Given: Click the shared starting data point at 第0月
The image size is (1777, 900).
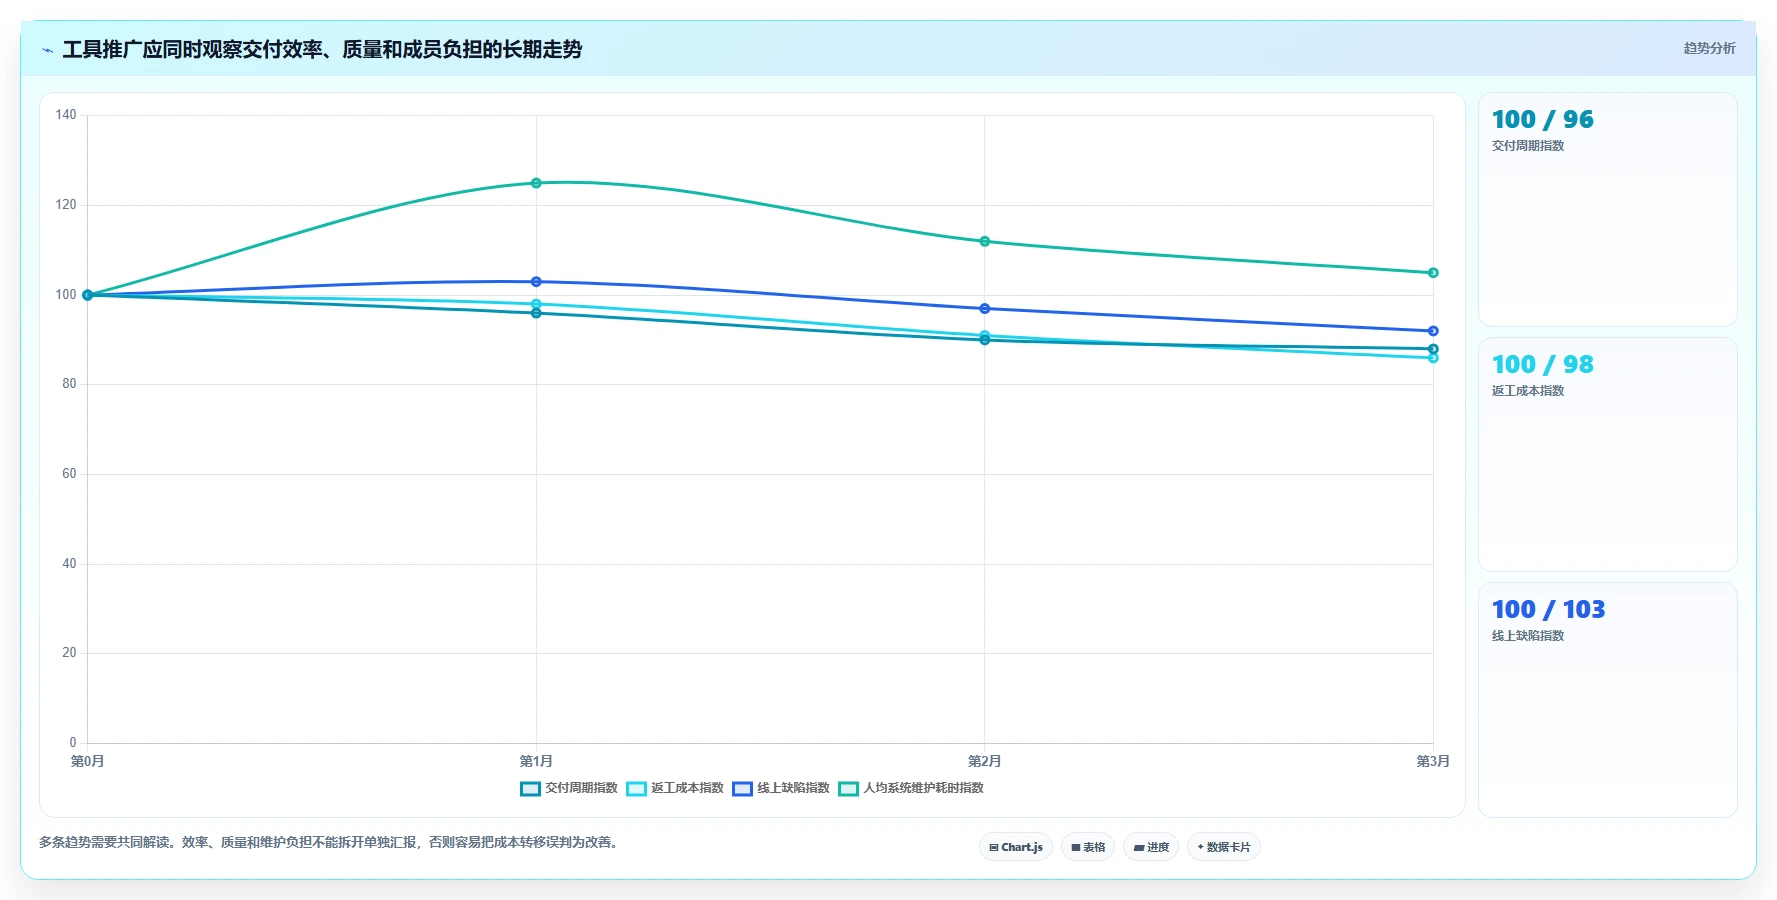Looking at the screenshot, I should pos(88,295).
